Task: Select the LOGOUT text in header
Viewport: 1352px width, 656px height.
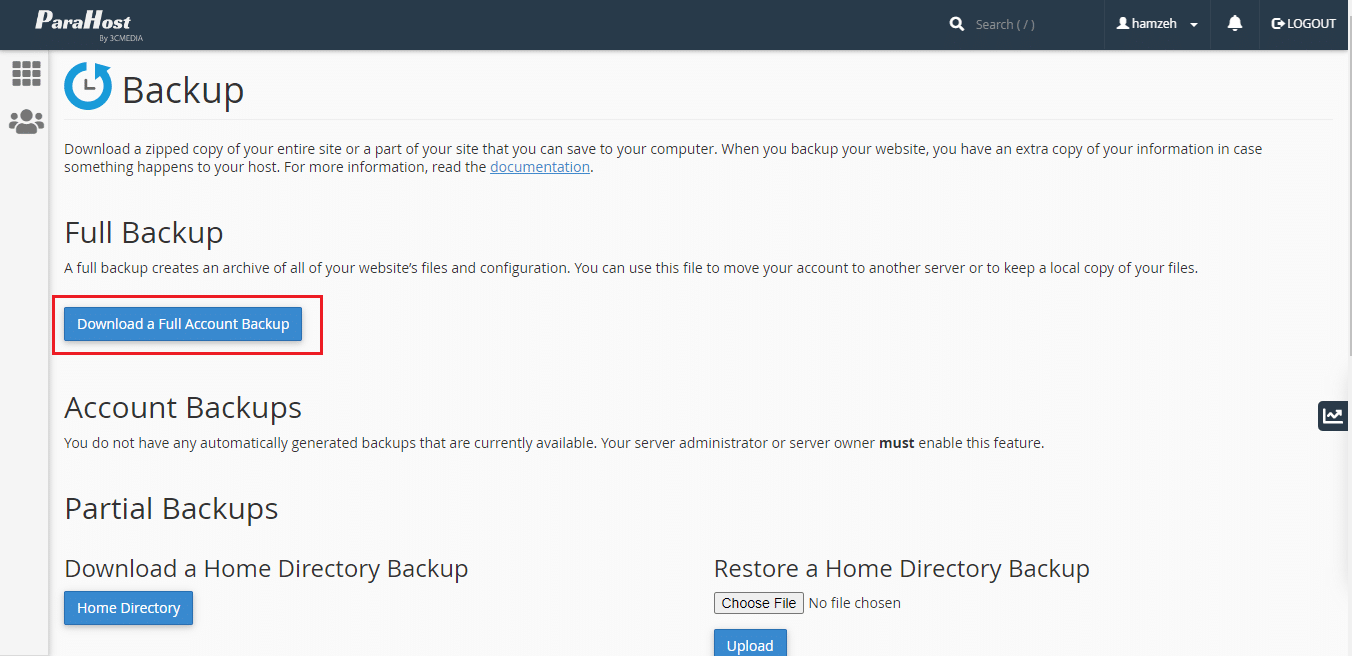Action: (1311, 24)
